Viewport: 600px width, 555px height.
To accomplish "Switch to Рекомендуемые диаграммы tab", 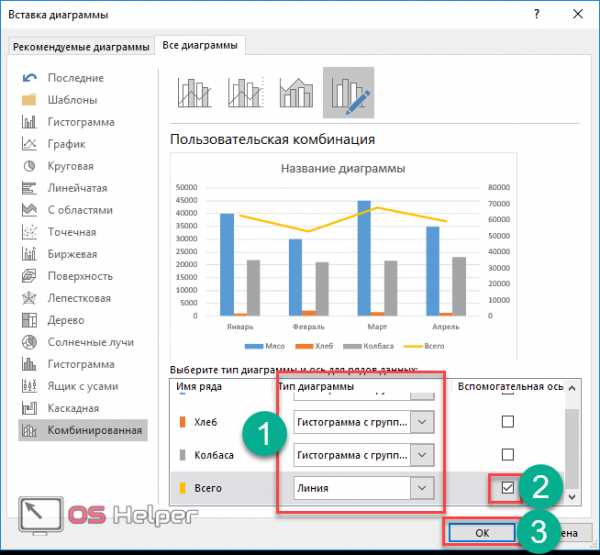I will (x=81, y=47).
